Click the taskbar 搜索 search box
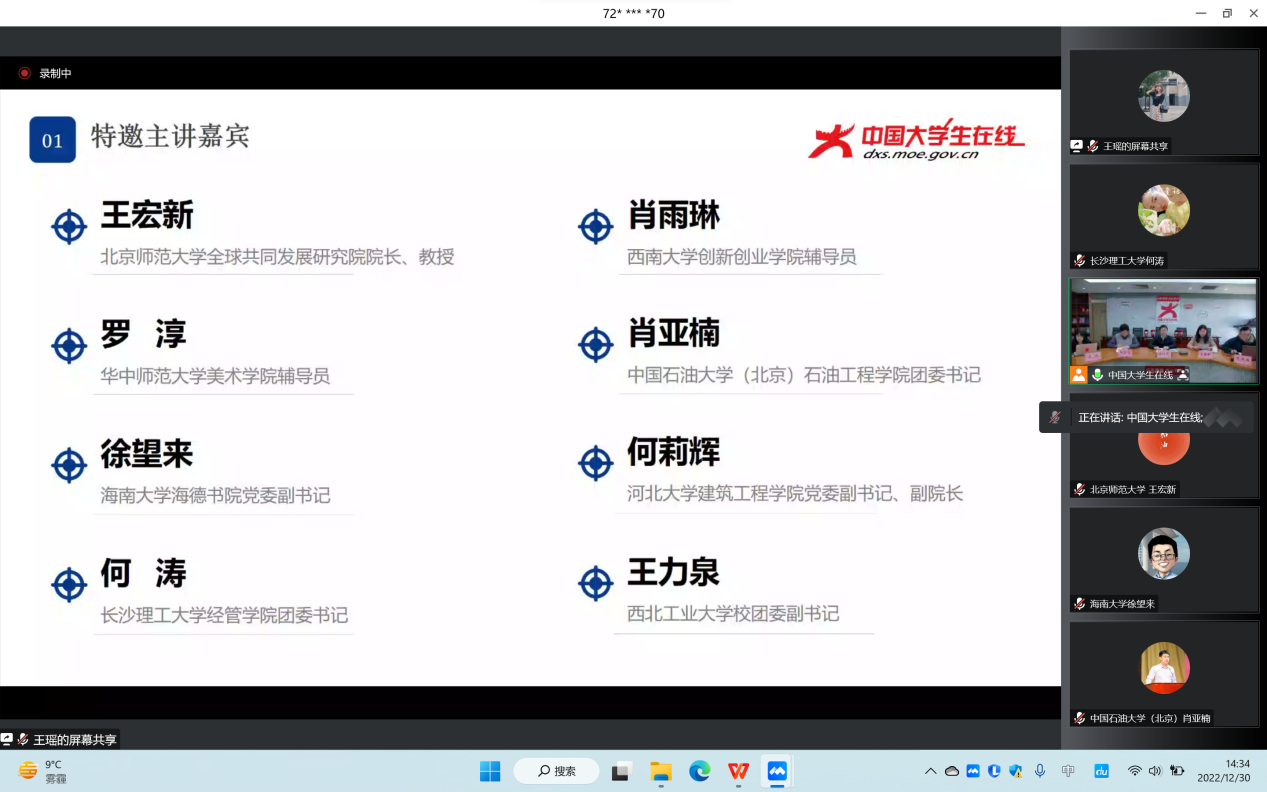 (557, 771)
